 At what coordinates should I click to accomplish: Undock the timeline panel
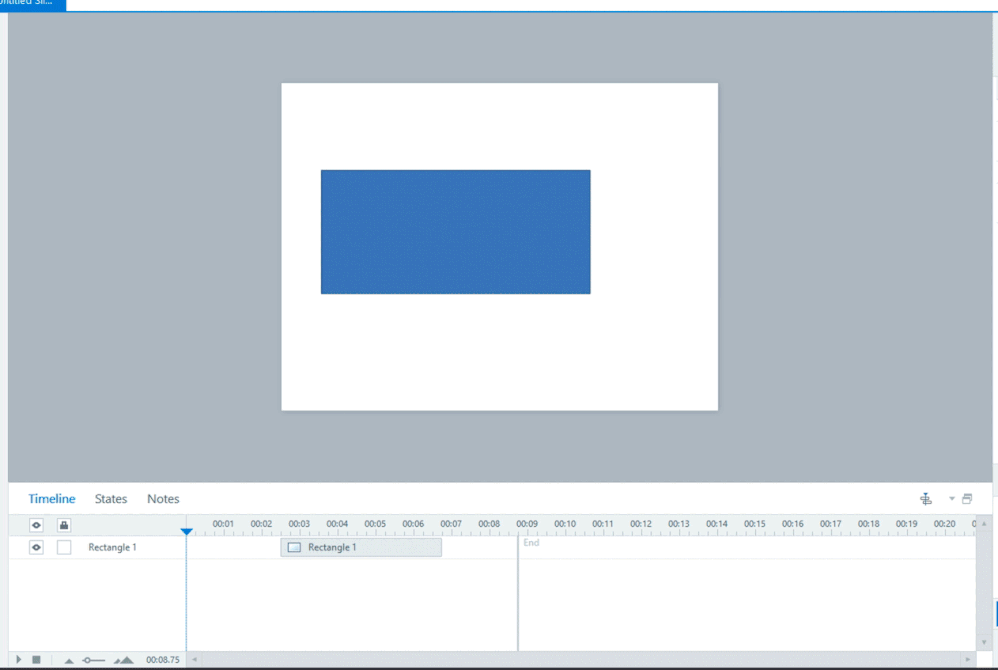tap(967, 499)
